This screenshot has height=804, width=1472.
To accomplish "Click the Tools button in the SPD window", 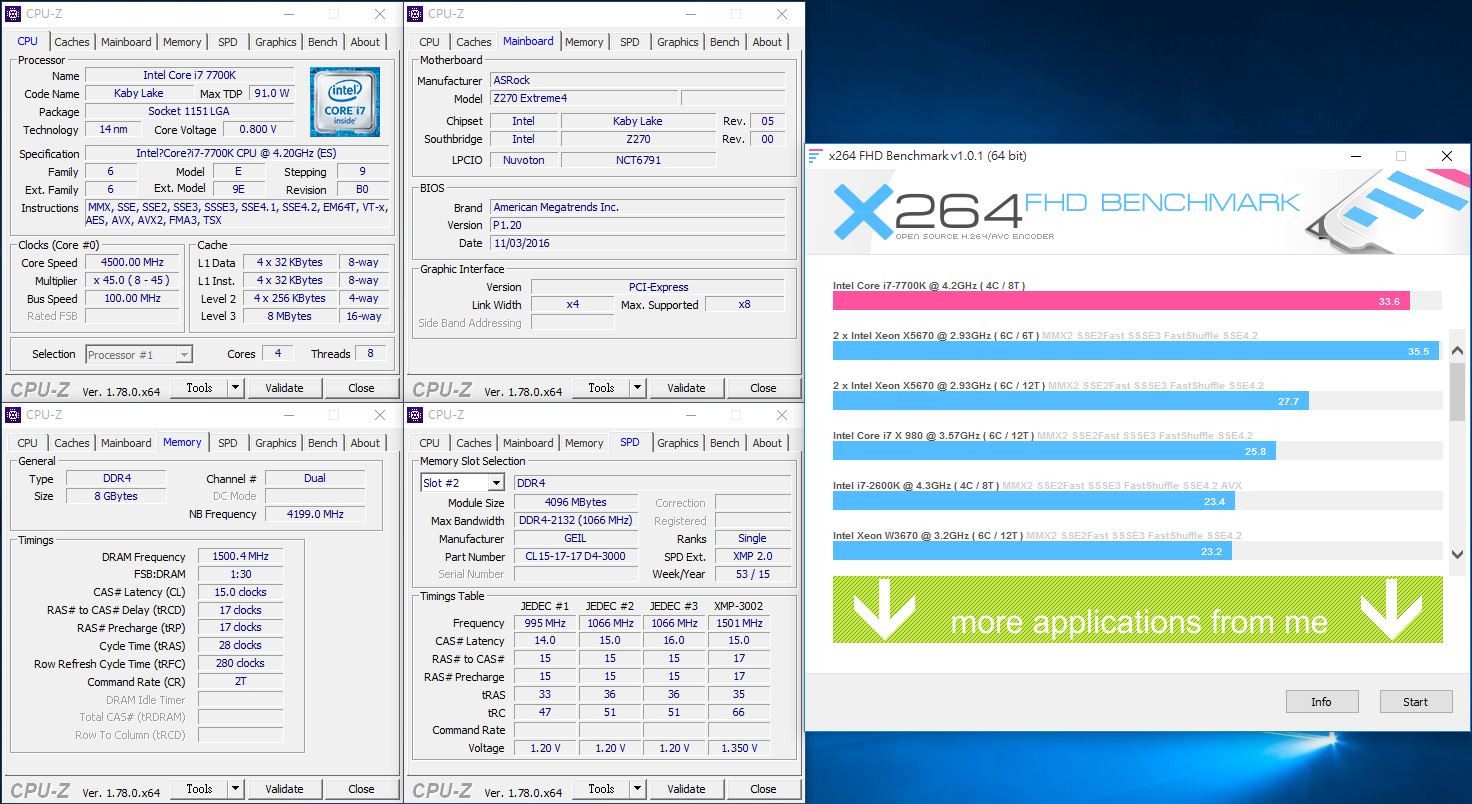I will (x=601, y=789).
